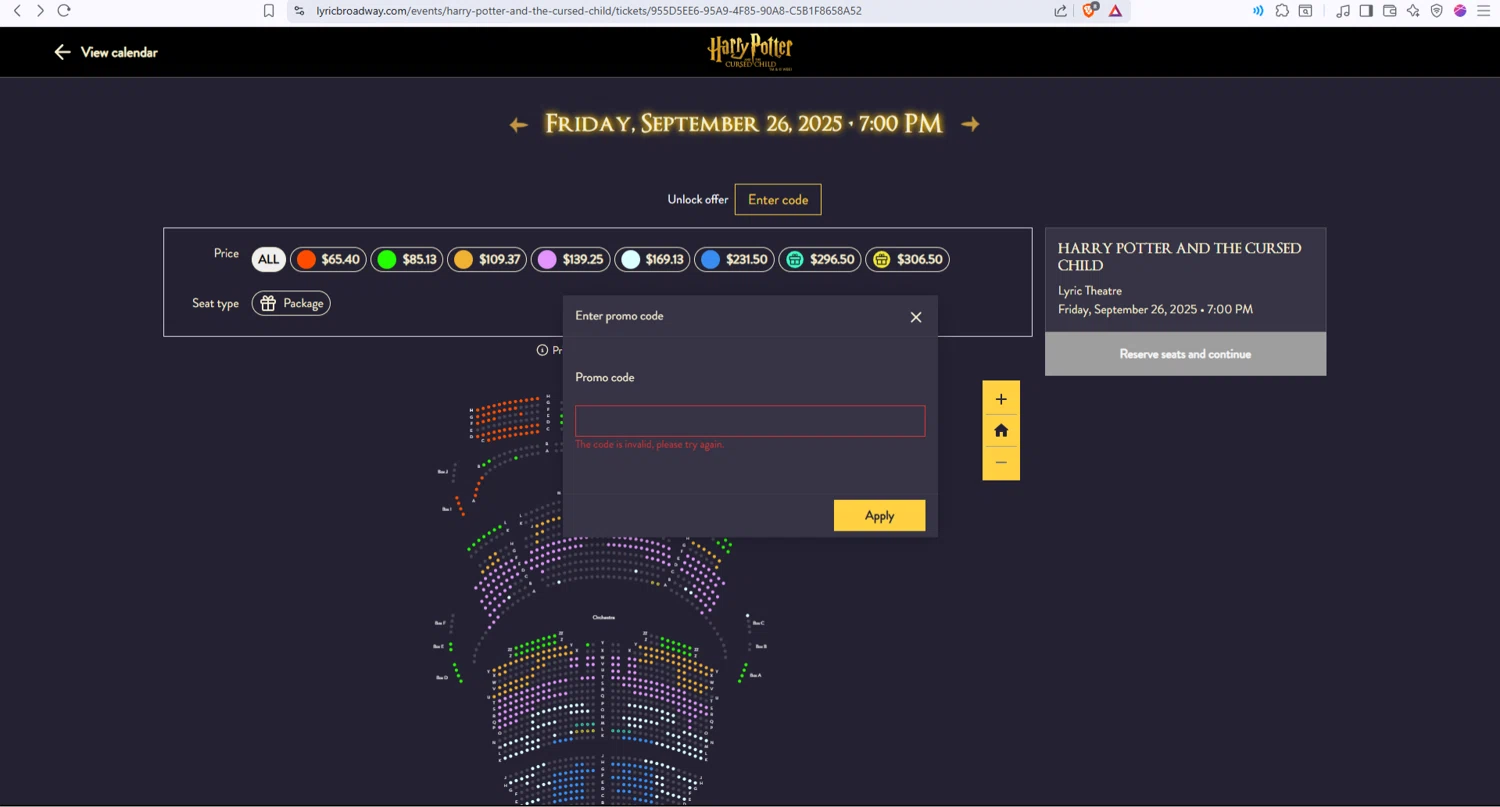This screenshot has height=807, width=1500.
Task: Open Brave VPN shield icon
Action: point(1437,11)
